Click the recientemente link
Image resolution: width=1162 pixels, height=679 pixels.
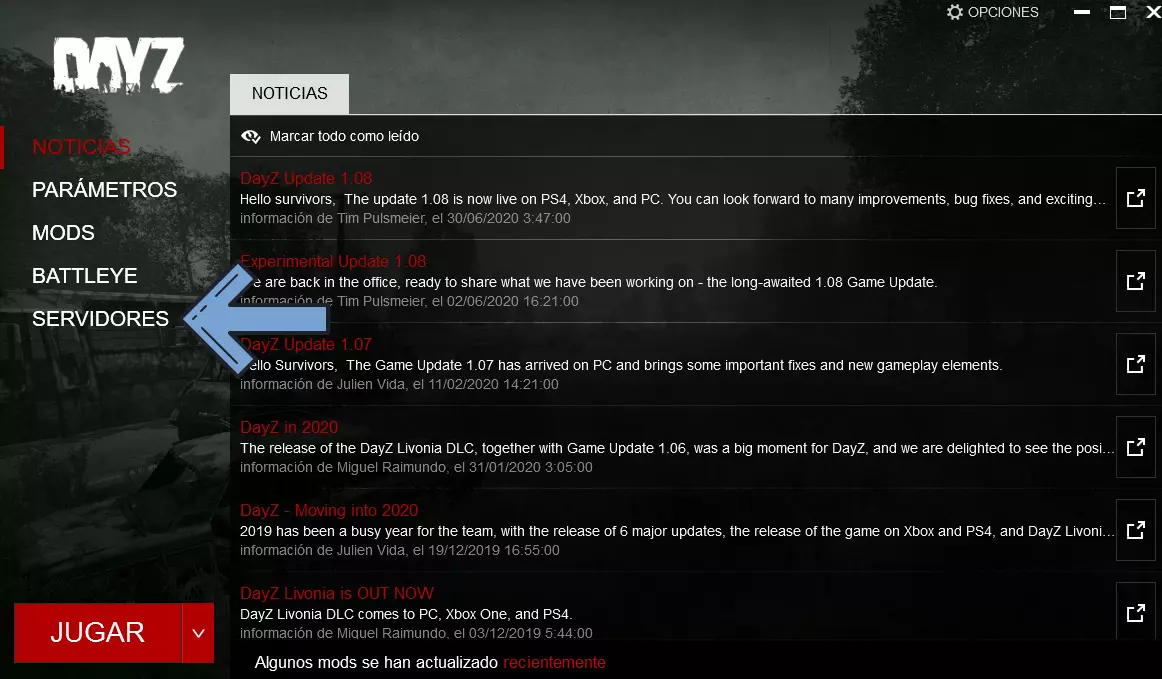[x=554, y=663]
